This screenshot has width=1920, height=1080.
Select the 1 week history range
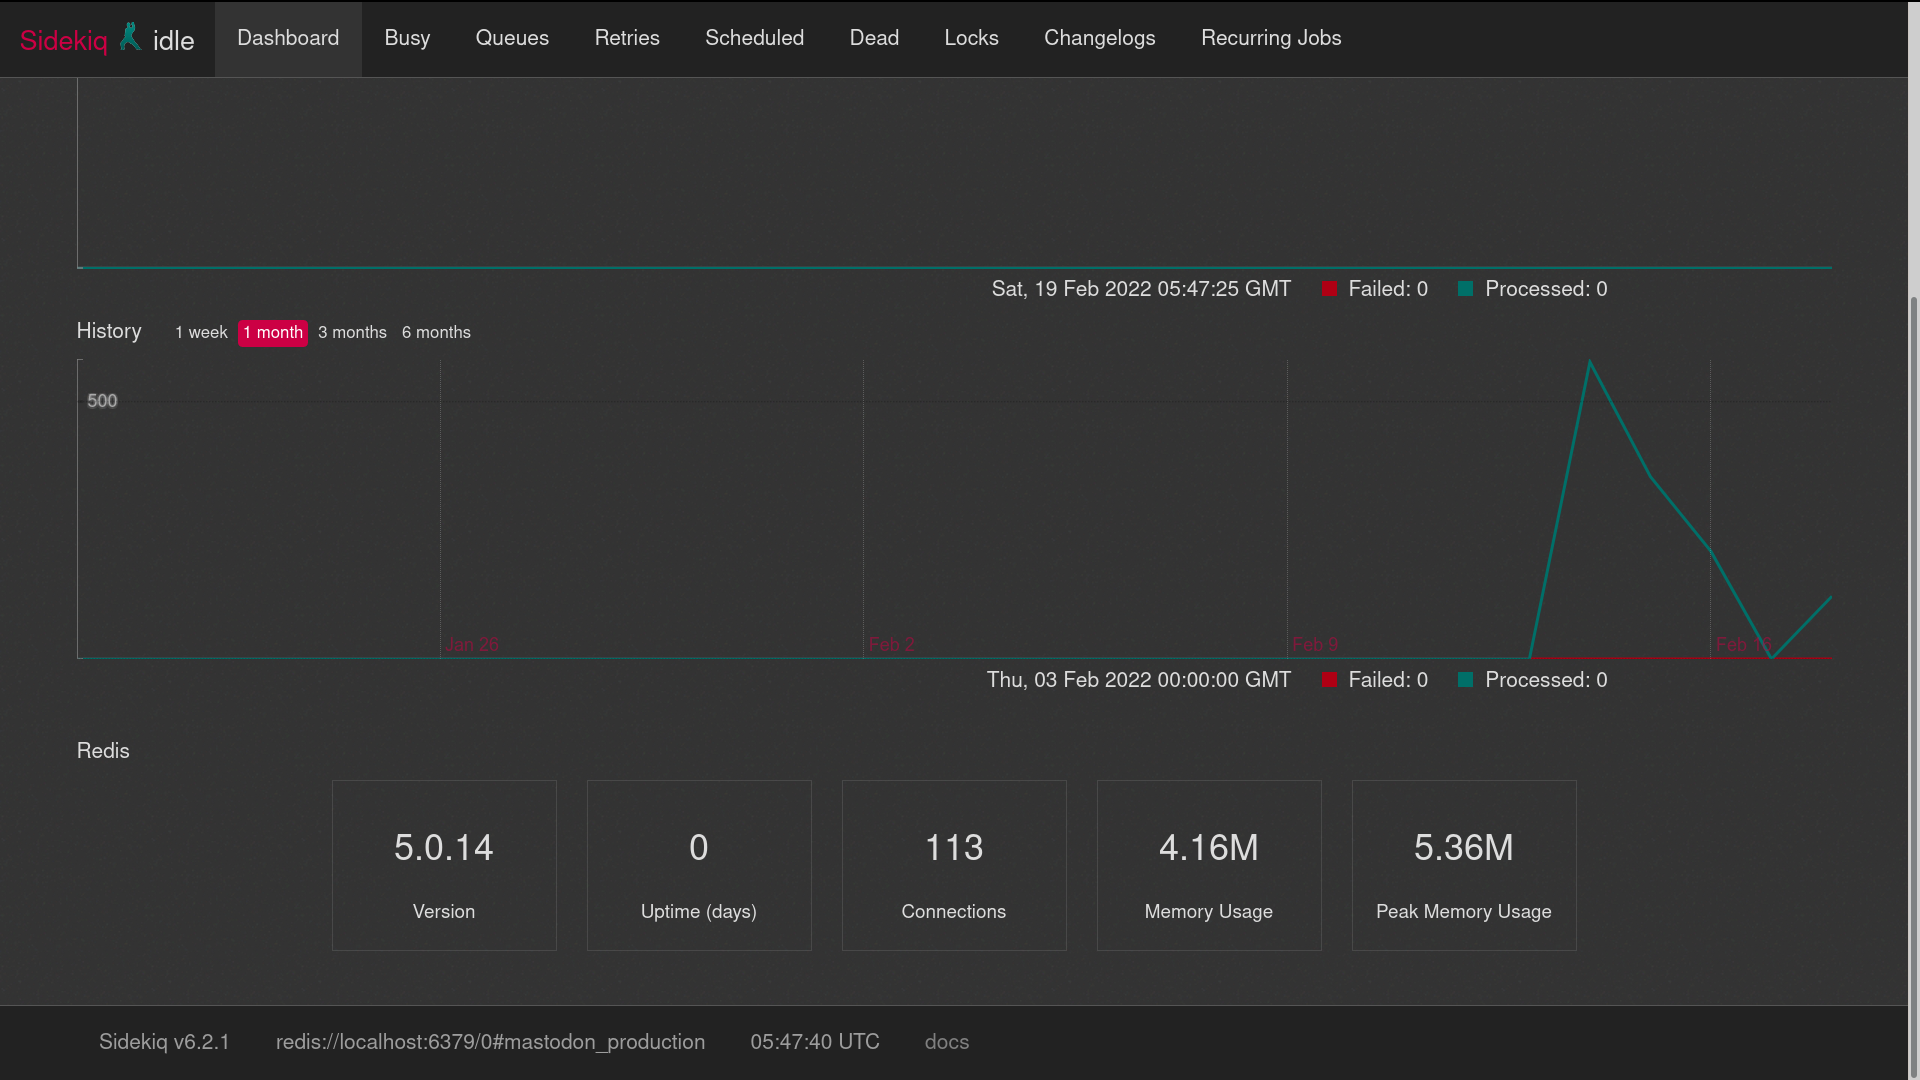[x=201, y=333]
